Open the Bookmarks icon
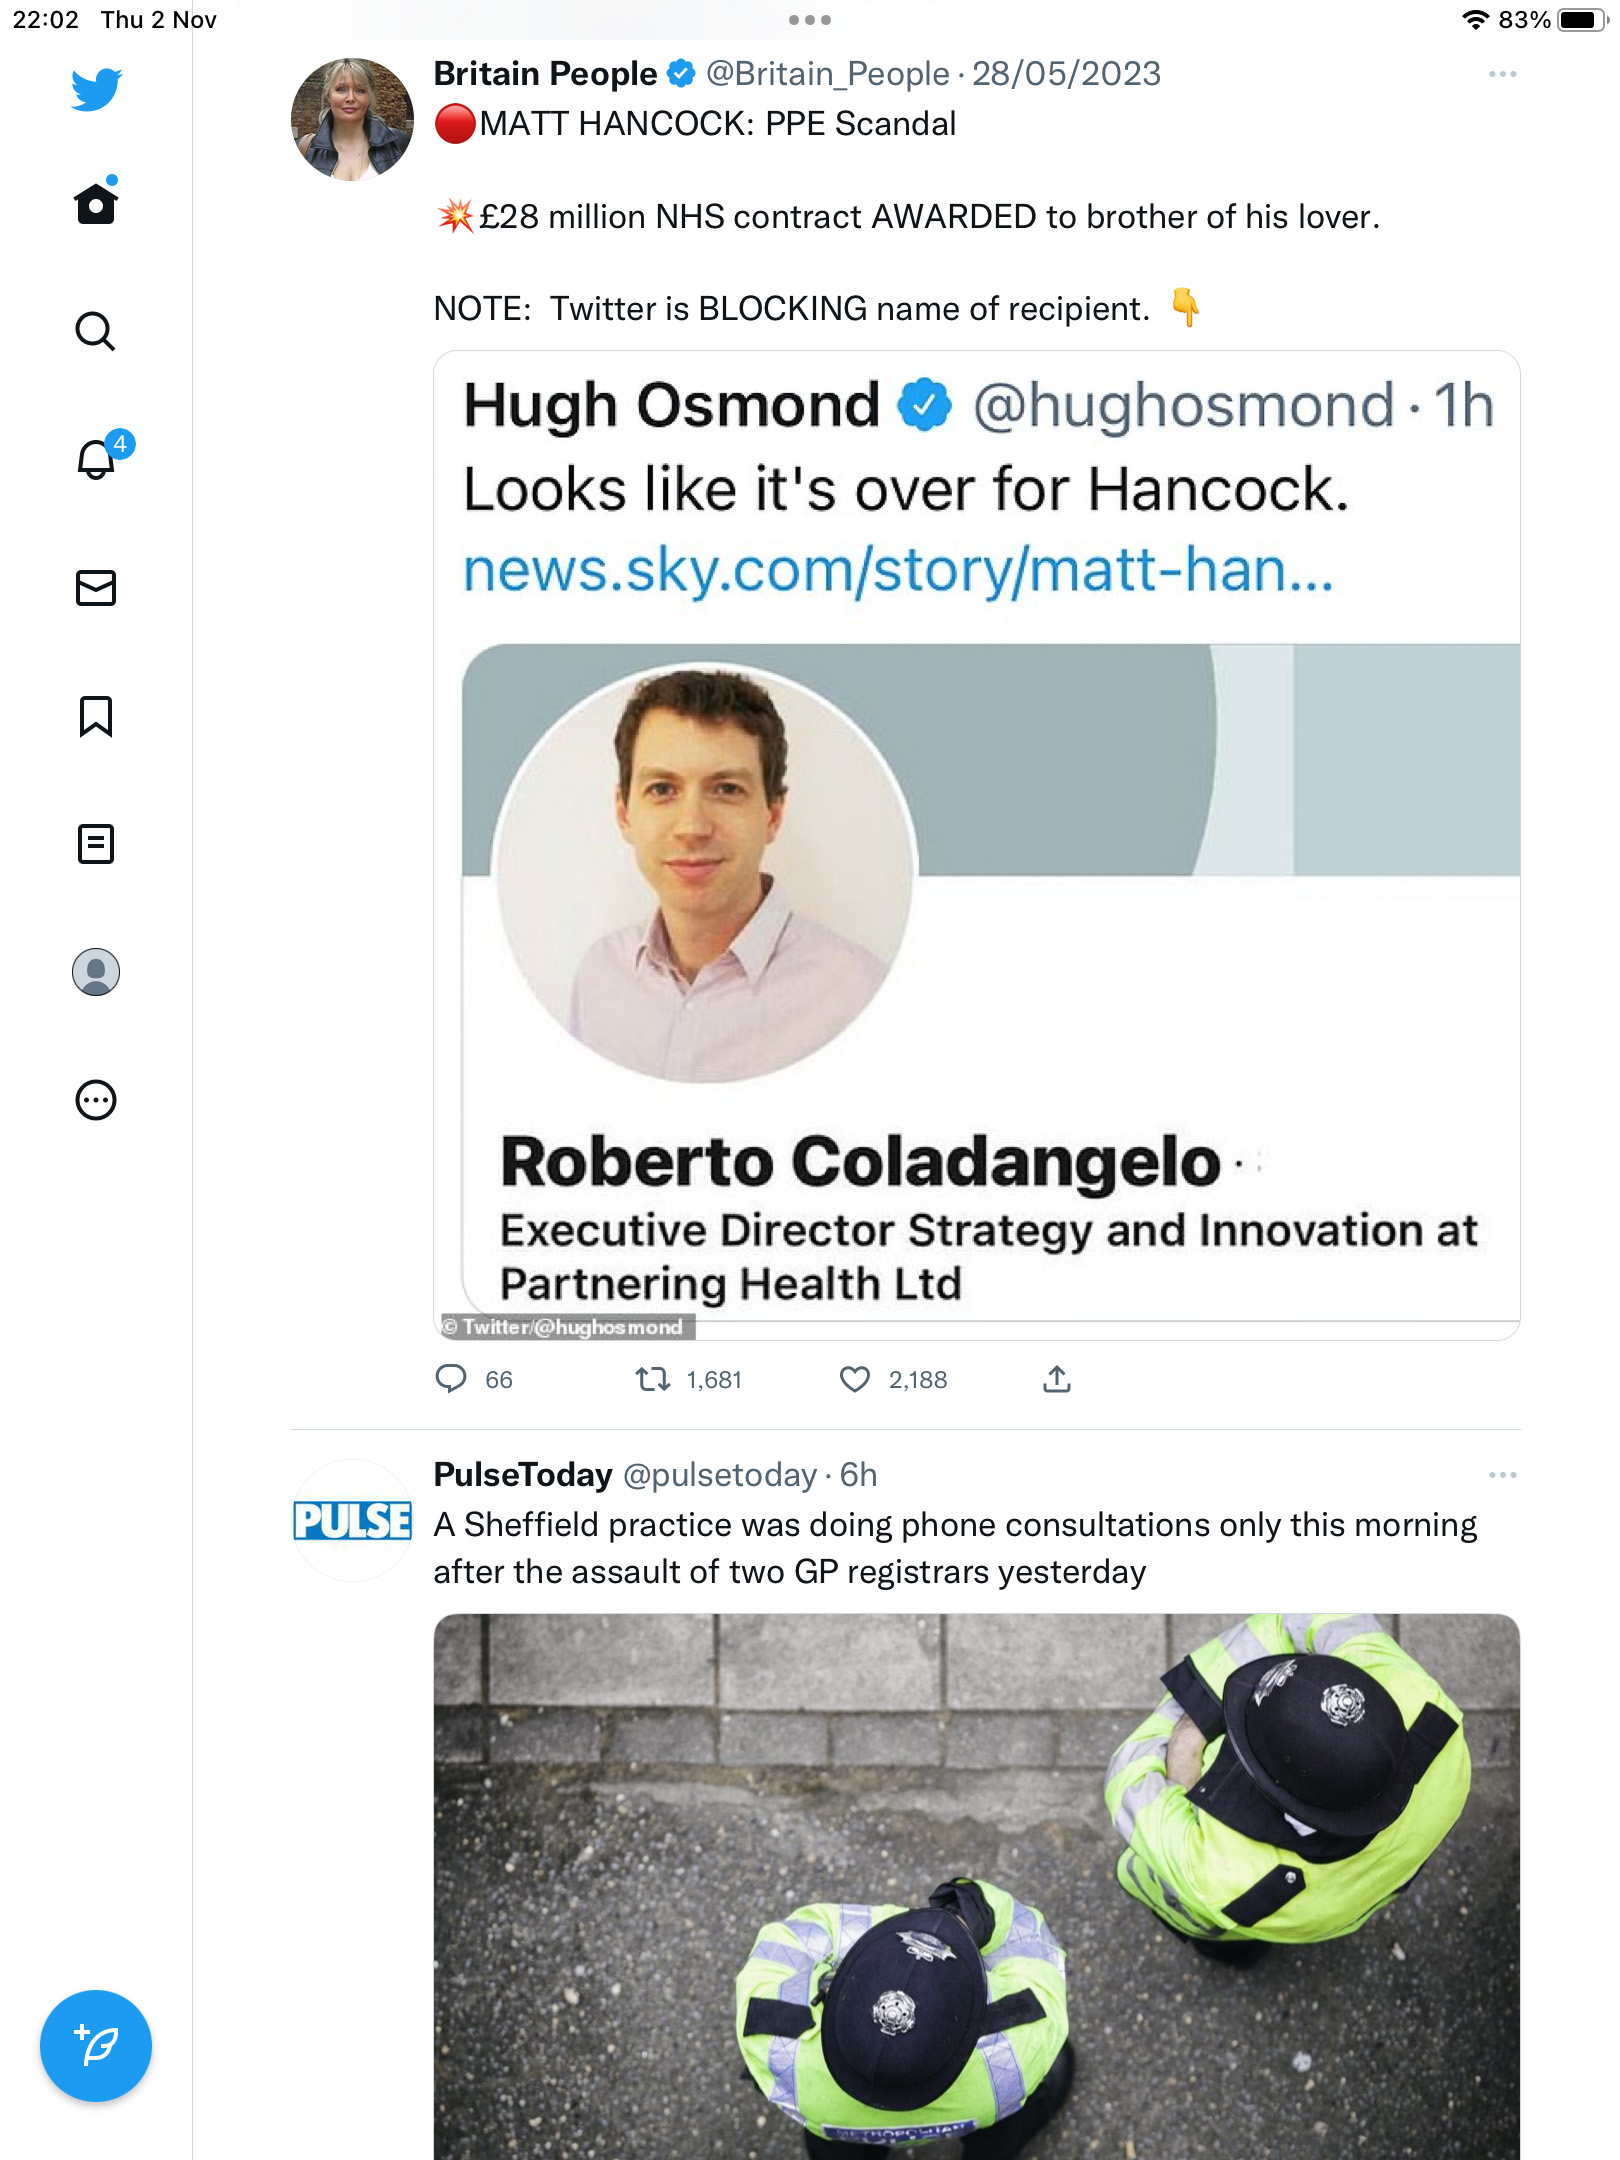The width and height of the screenshot is (1620, 2160). point(96,716)
